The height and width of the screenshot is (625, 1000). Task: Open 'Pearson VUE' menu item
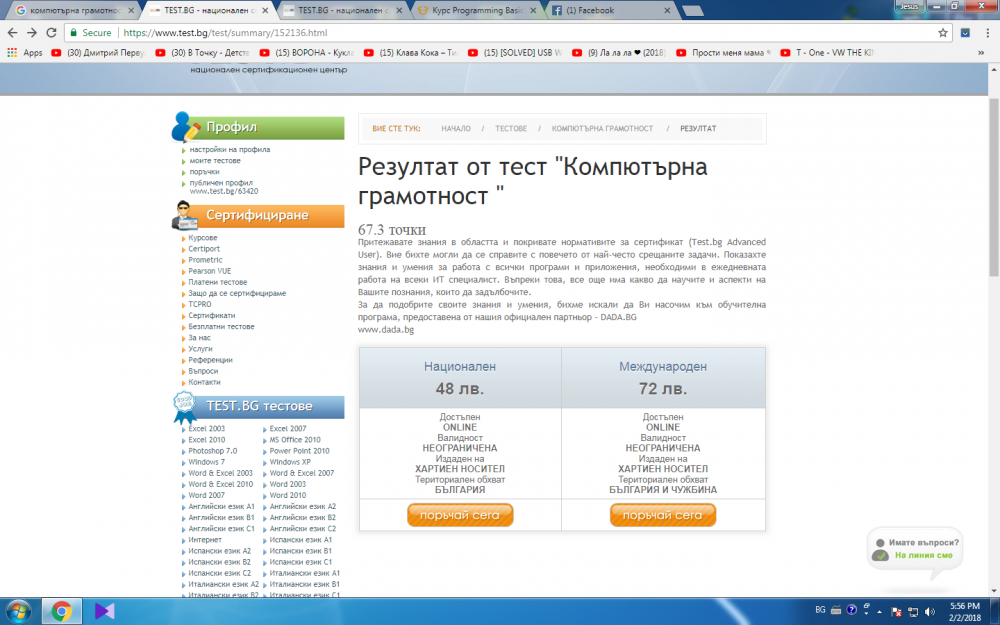(x=210, y=271)
